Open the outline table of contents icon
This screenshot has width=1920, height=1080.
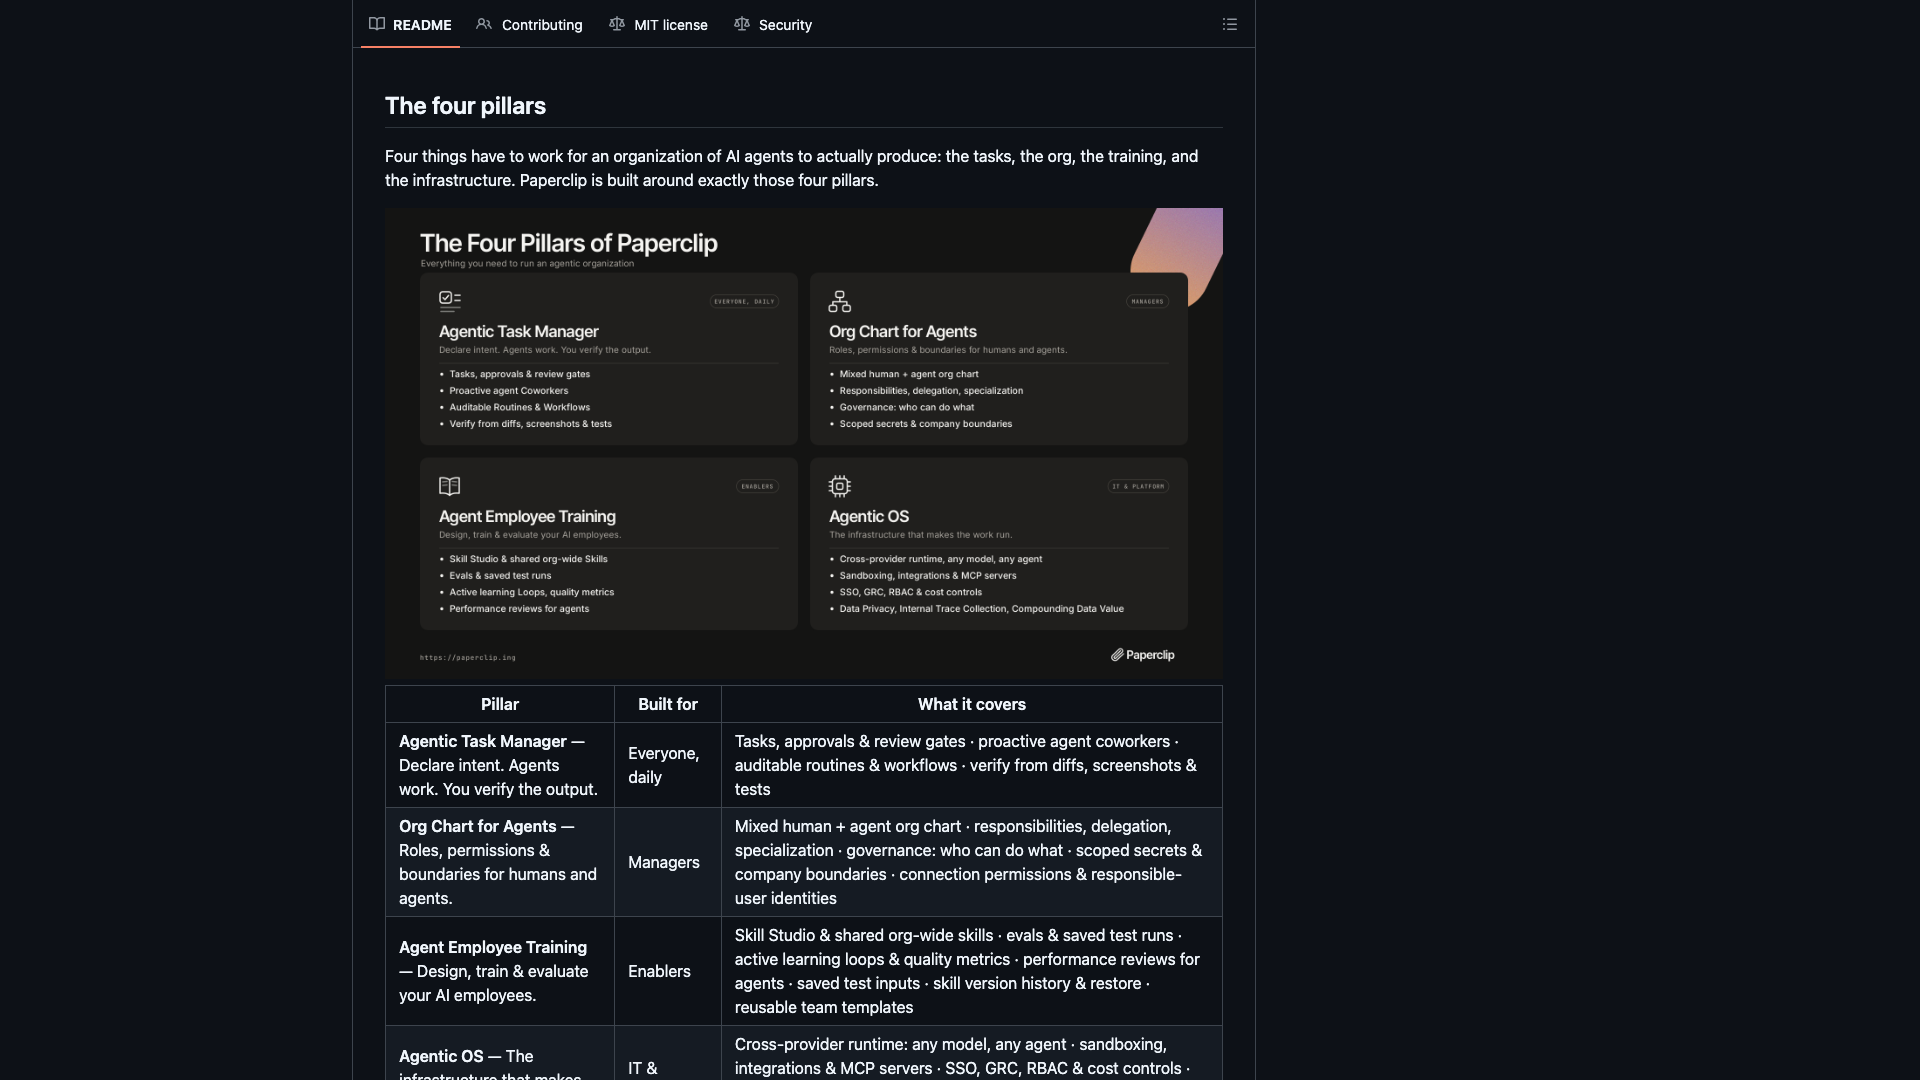tap(1230, 24)
